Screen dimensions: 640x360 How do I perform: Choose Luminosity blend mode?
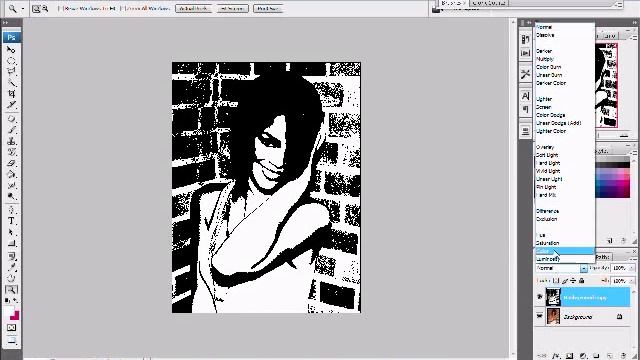(x=565, y=259)
